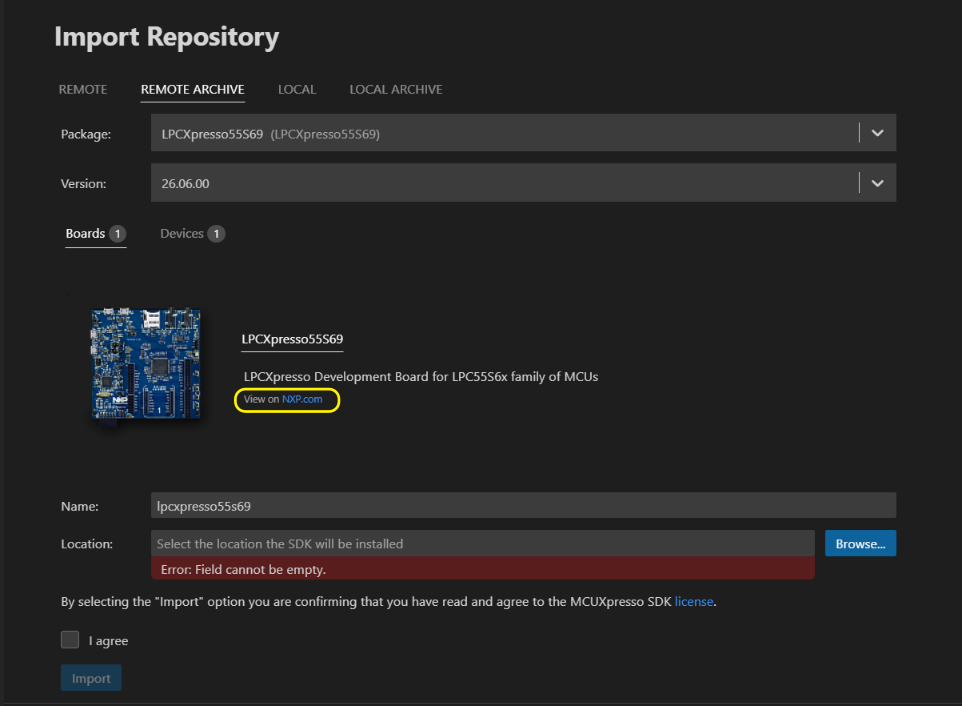The image size is (962, 706).
Task: Click the Browse... button
Action: tap(860, 543)
